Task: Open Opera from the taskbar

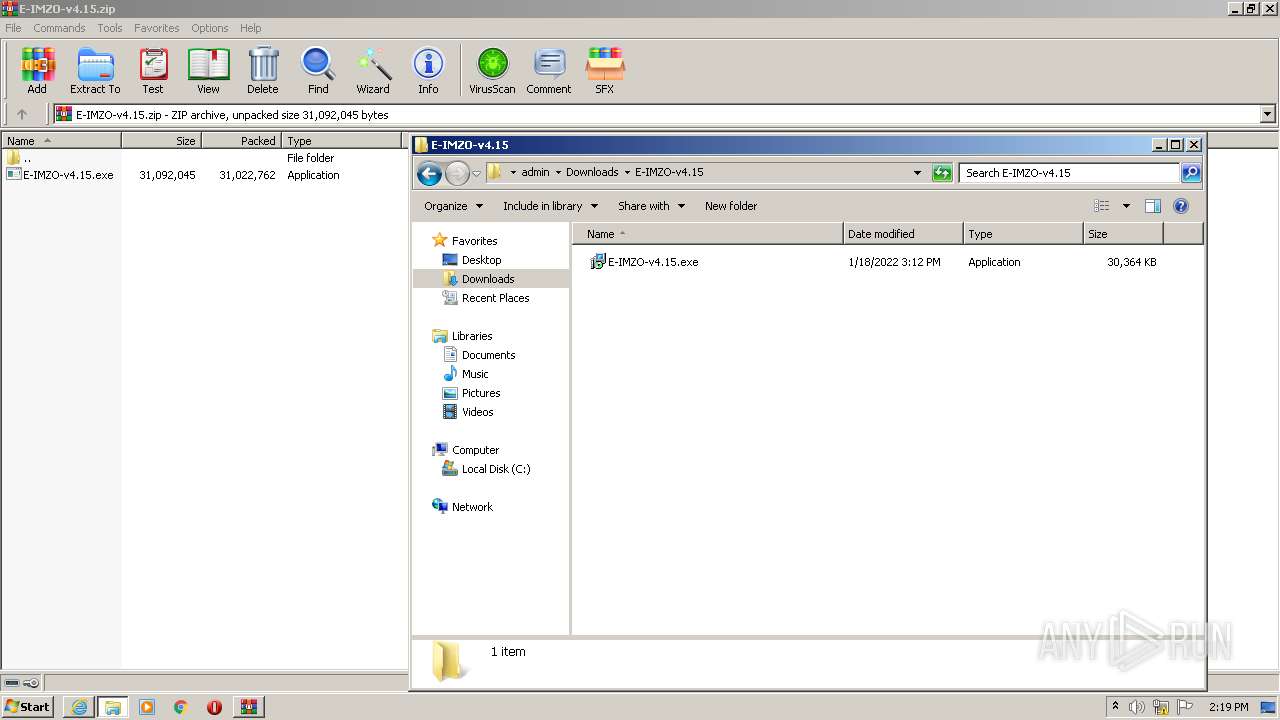Action: (214, 707)
